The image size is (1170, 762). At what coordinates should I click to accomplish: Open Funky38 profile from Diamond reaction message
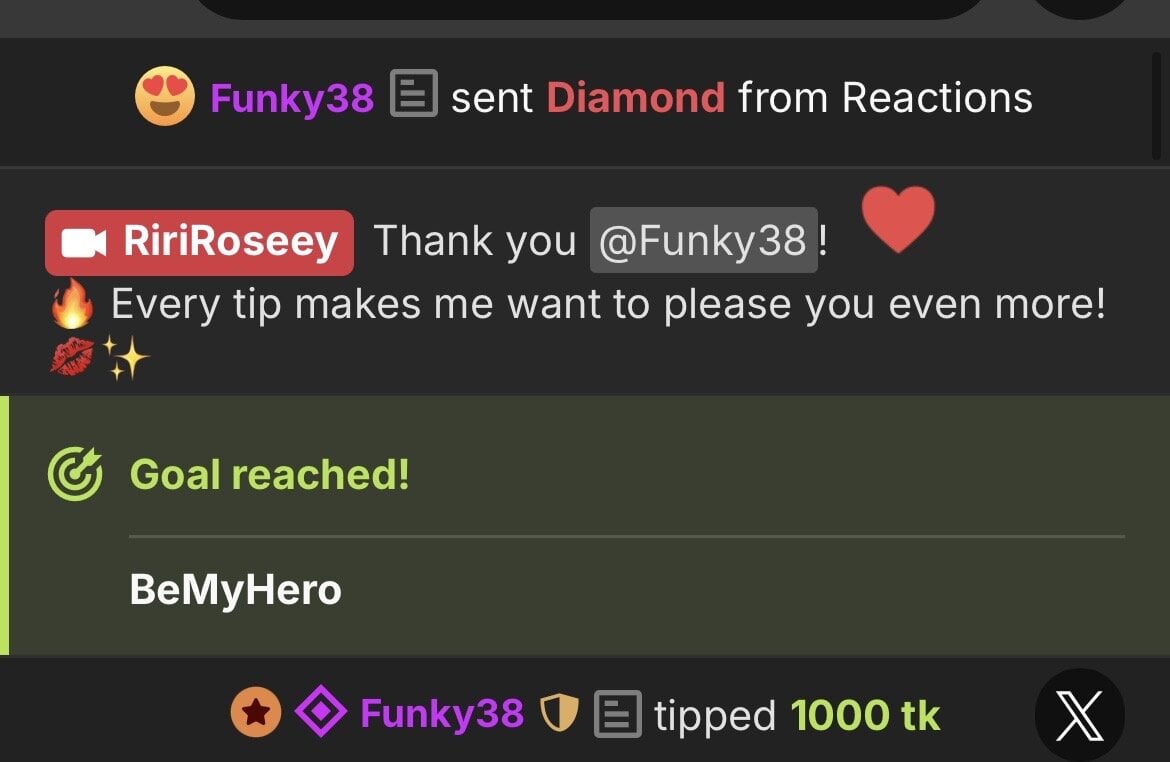point(292,98)
